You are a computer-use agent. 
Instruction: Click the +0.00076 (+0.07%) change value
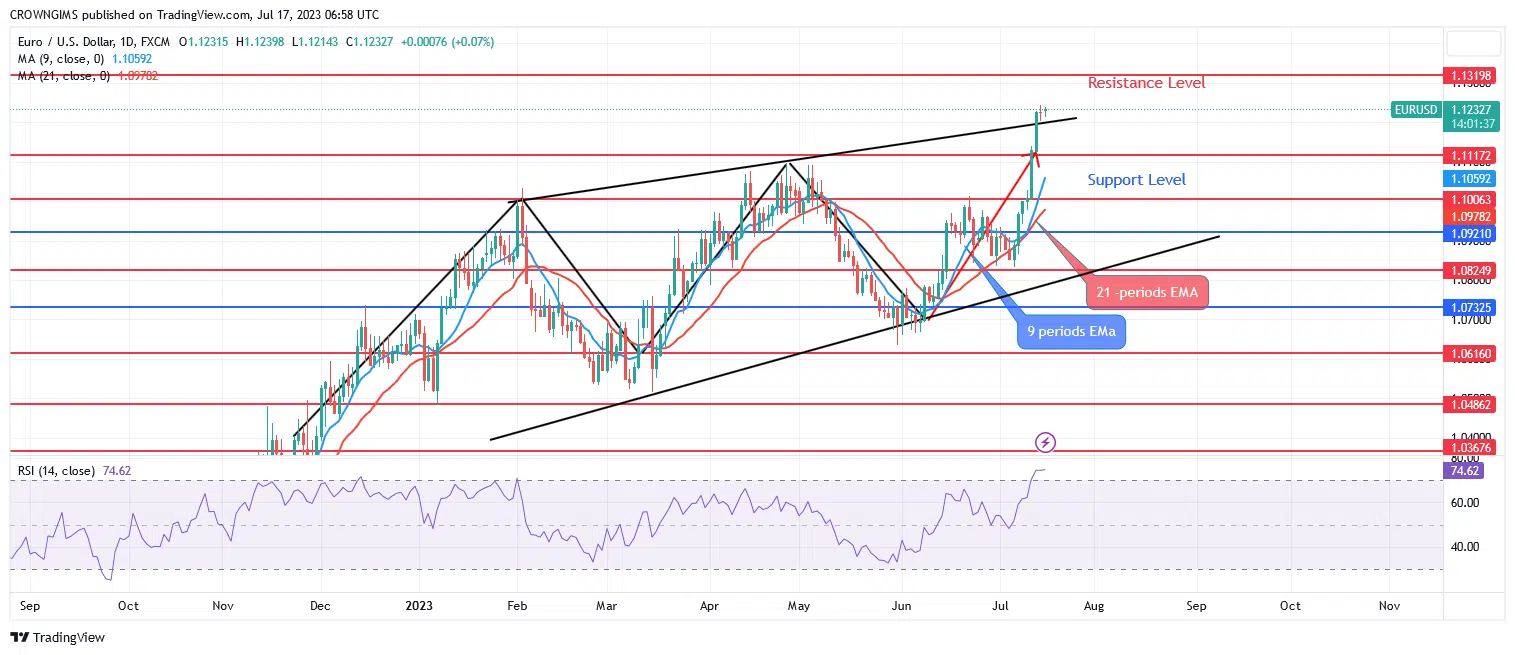click(447, 42)
